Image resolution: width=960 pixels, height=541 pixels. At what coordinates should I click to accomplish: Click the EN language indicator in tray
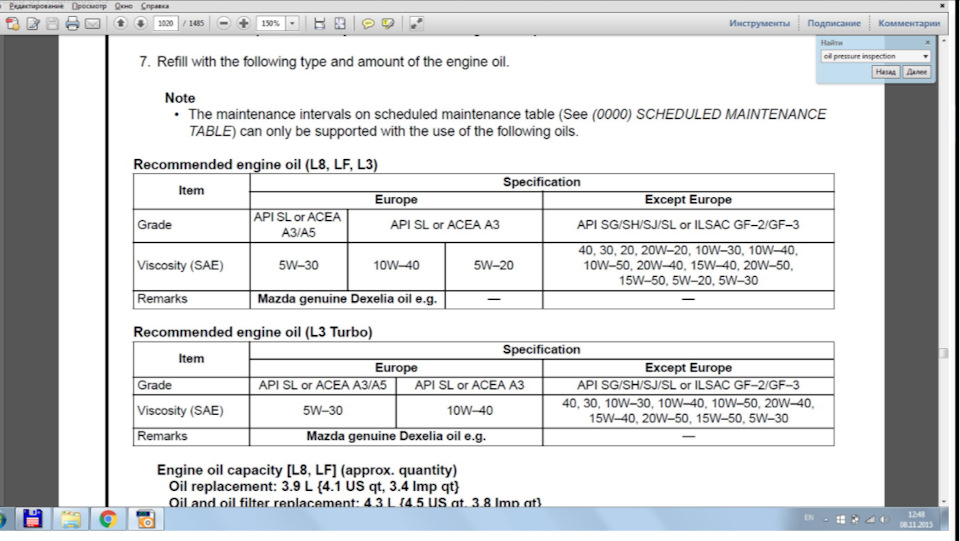click(809, 518)
